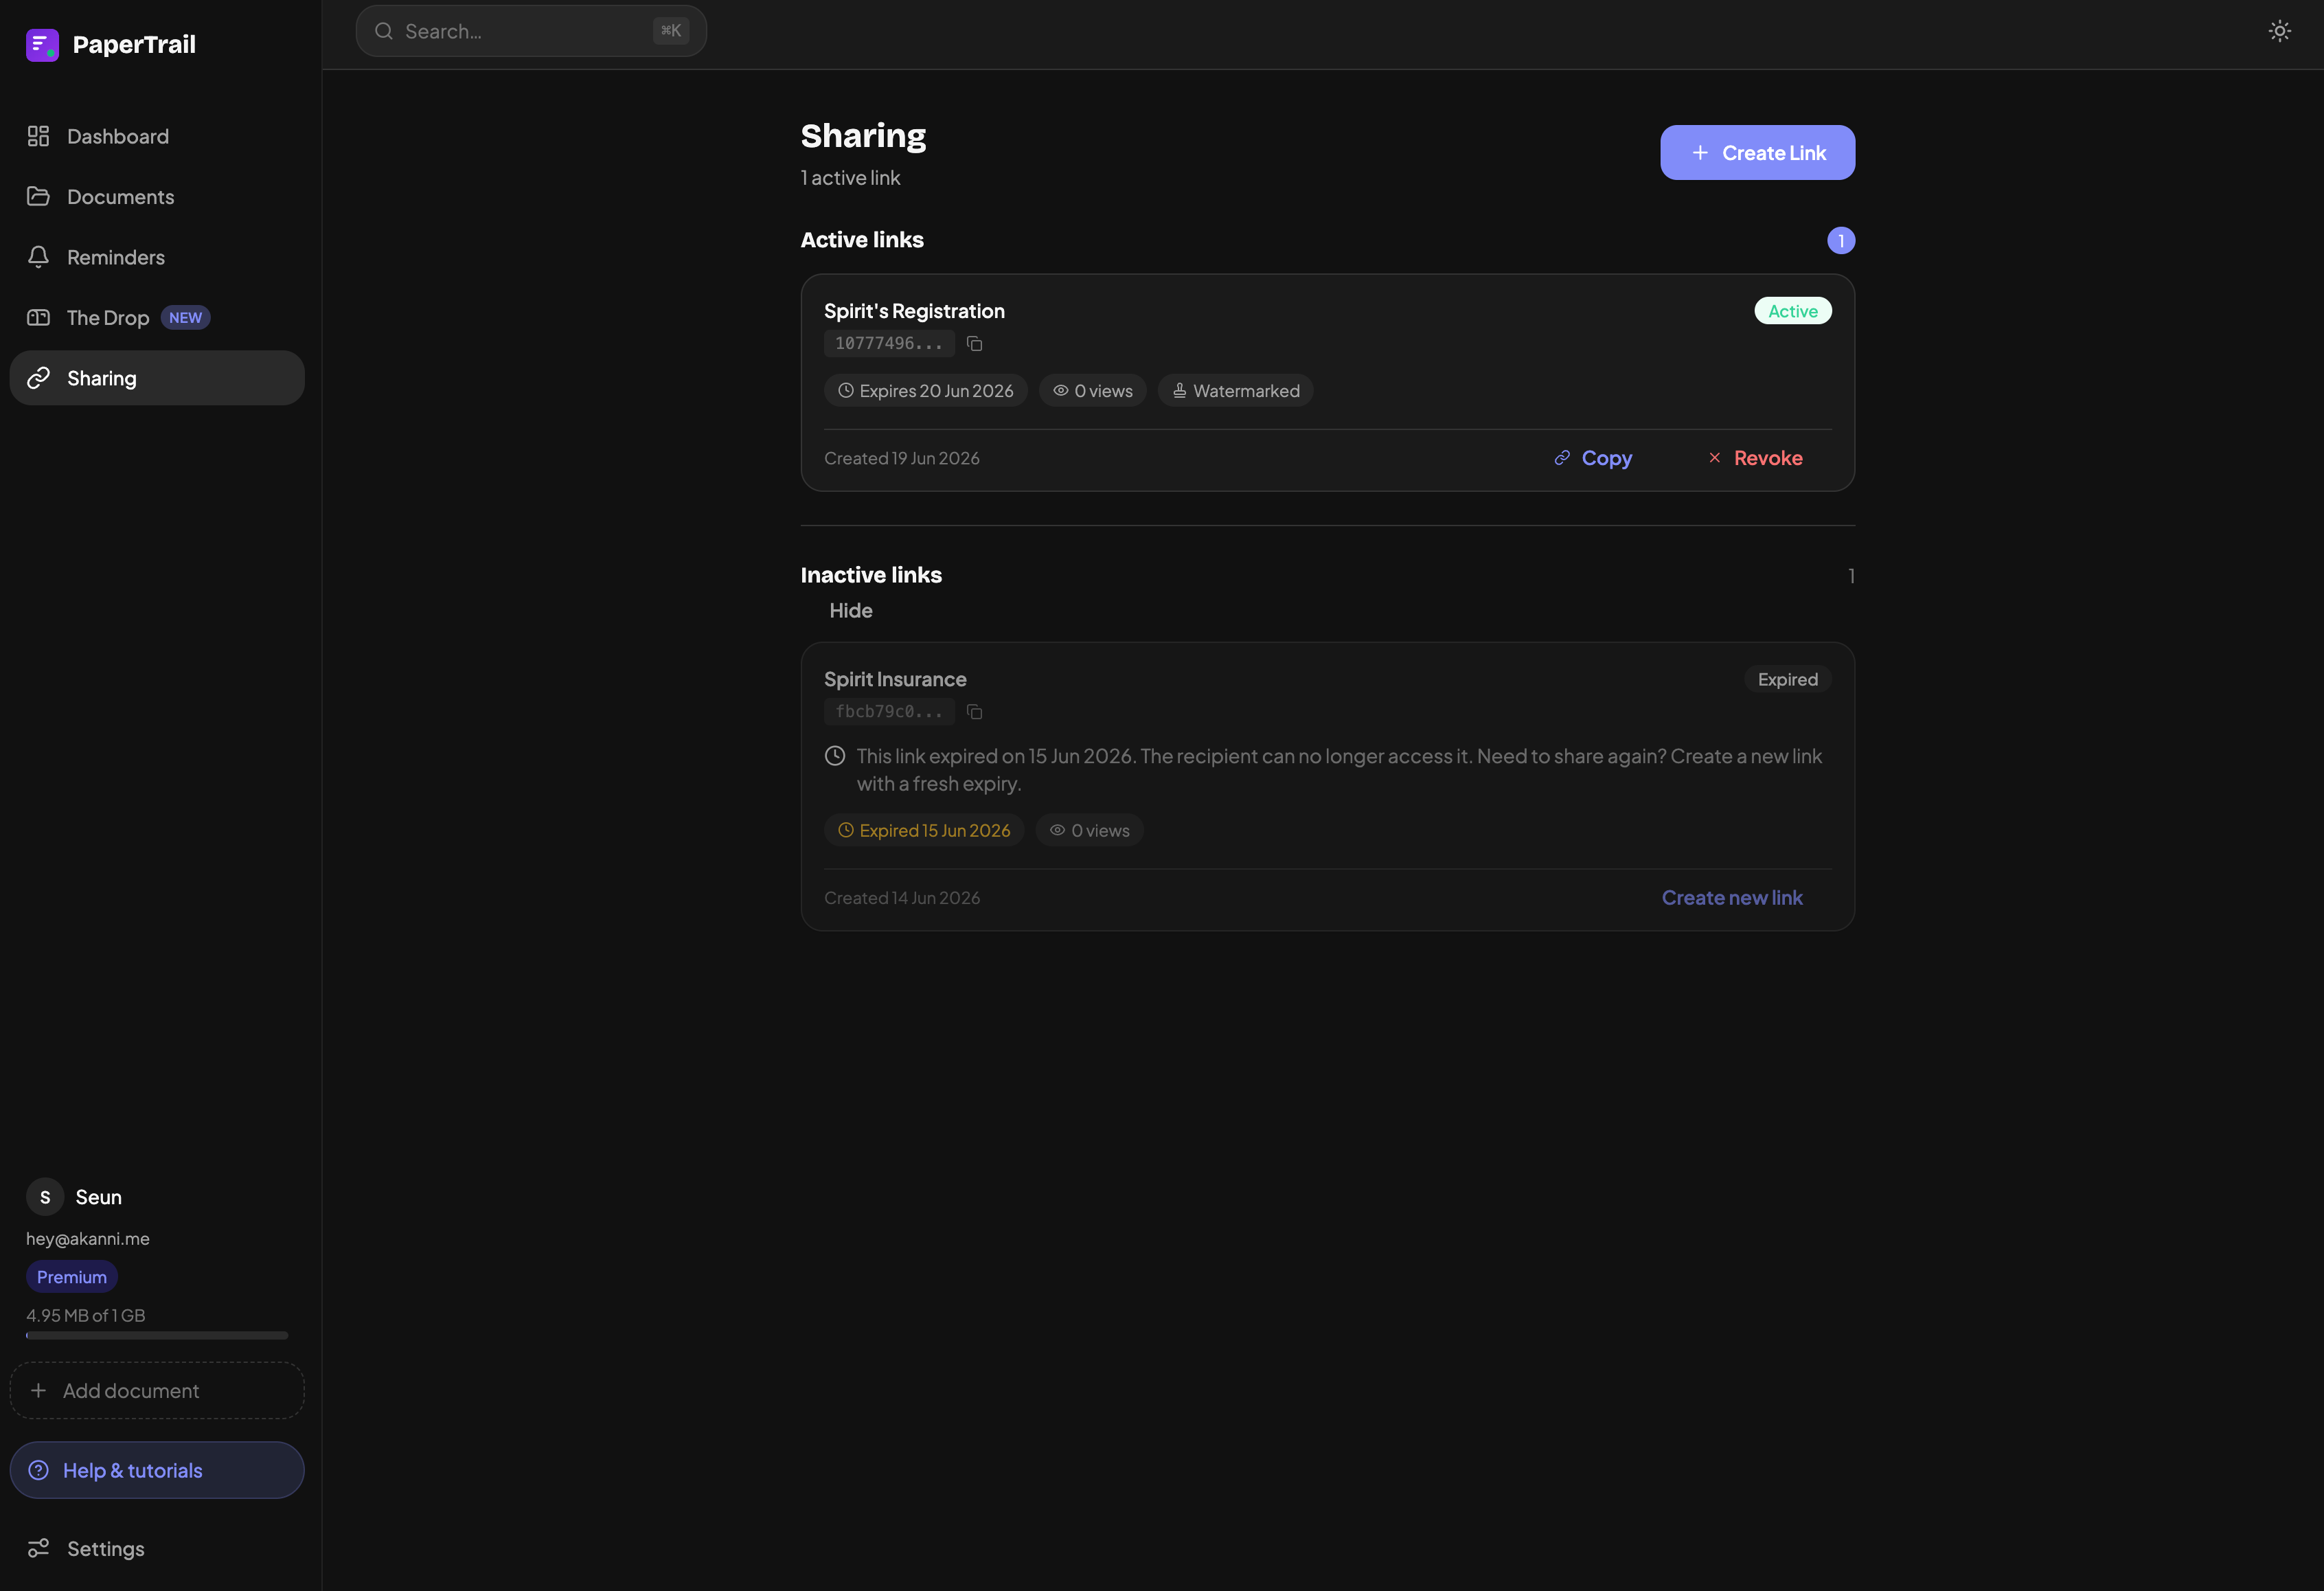Click the ⌘K shortcut badge
The image size is (2324, 1591).
671,31
